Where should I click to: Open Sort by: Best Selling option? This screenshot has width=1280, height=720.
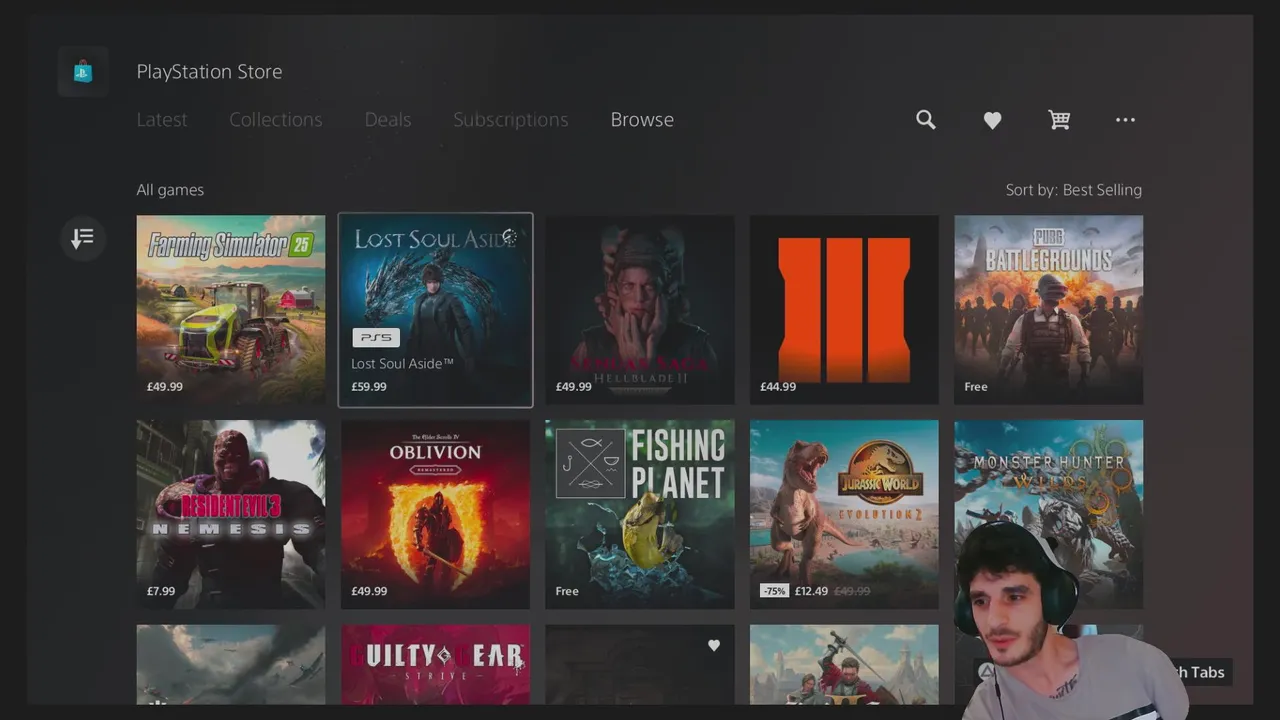pyautogui.click(x=1074, y=190)
